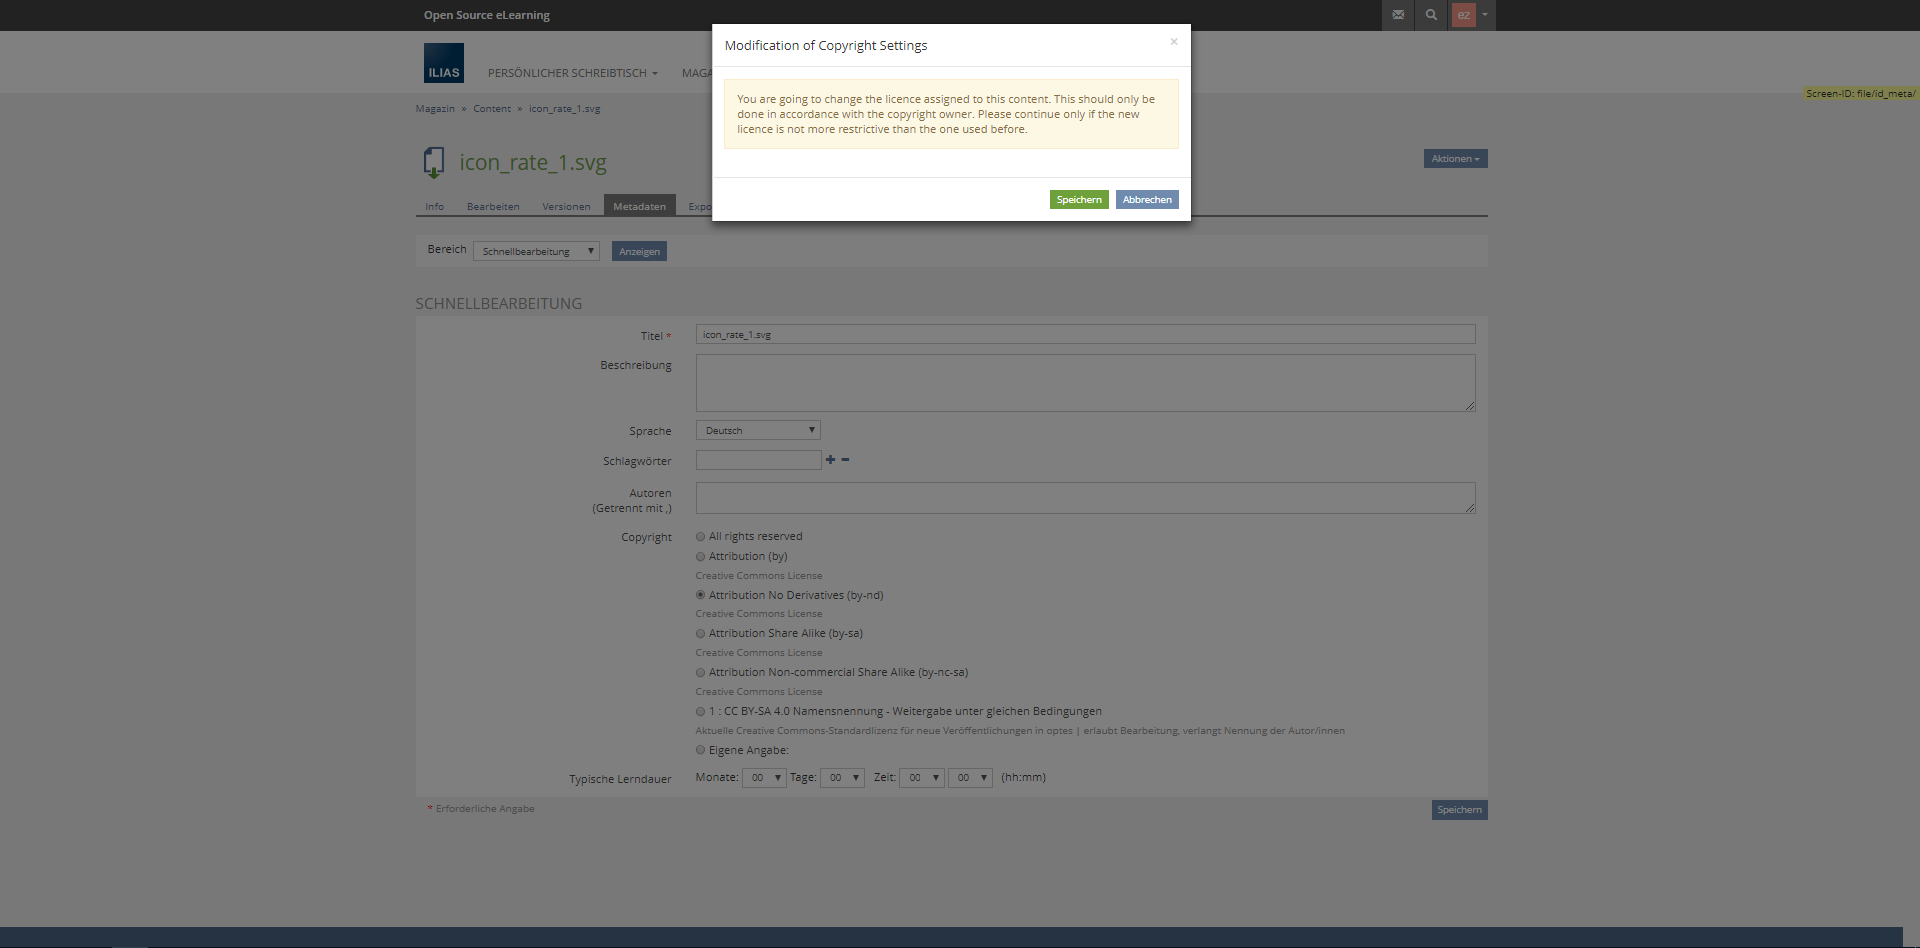Viewport: 1920px width, 948px height.
Task: Click icon_rate_1.svg breadcrumb link
Action: point(565,109)
